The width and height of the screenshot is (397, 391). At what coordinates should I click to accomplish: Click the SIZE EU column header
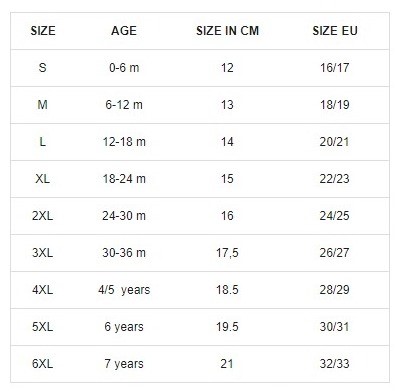point(335,31)
